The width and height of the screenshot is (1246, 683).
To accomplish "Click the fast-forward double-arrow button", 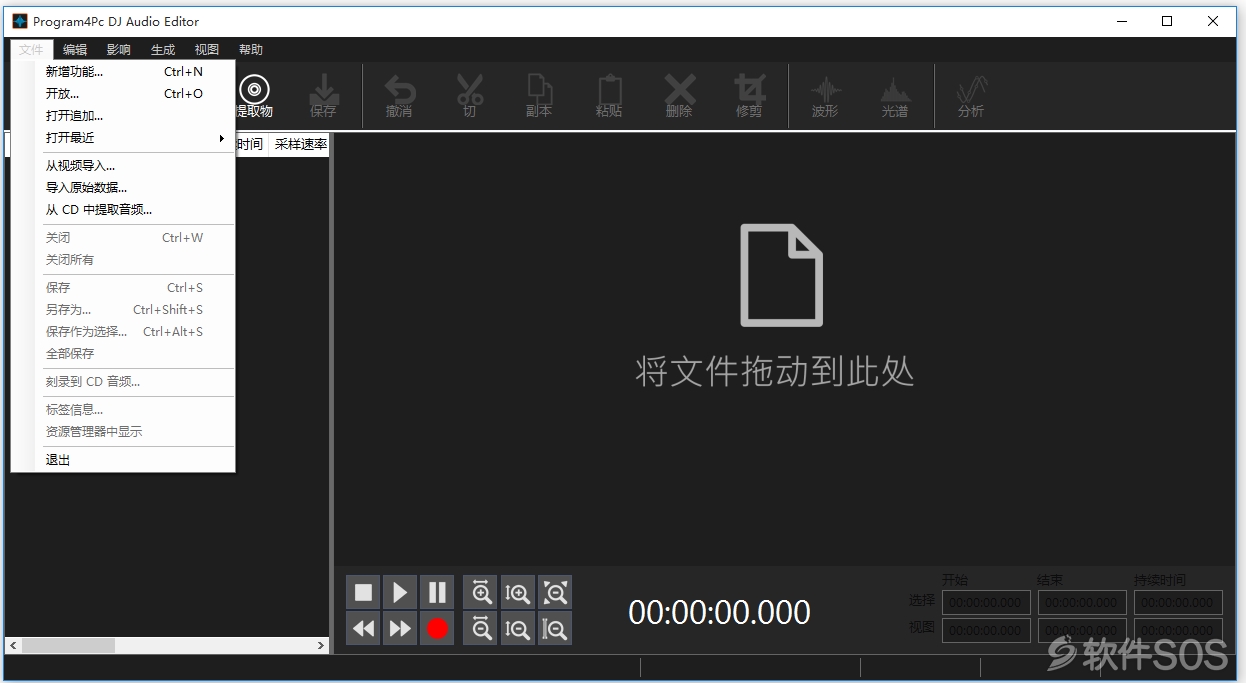I will (400, 628).
